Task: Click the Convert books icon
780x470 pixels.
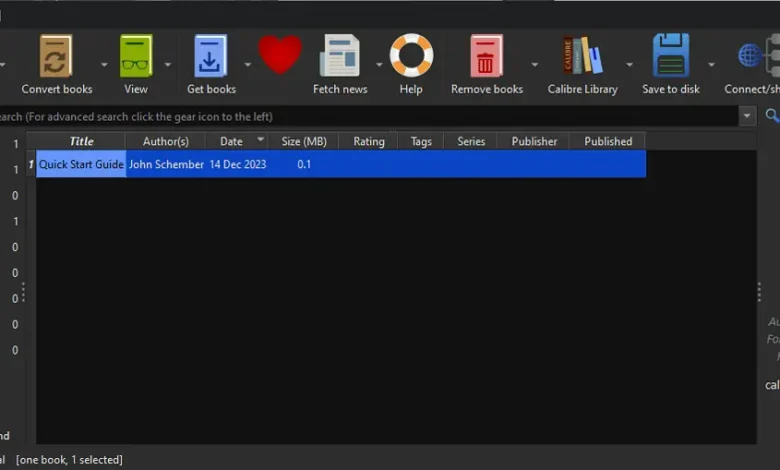Action: coord(56,56)
